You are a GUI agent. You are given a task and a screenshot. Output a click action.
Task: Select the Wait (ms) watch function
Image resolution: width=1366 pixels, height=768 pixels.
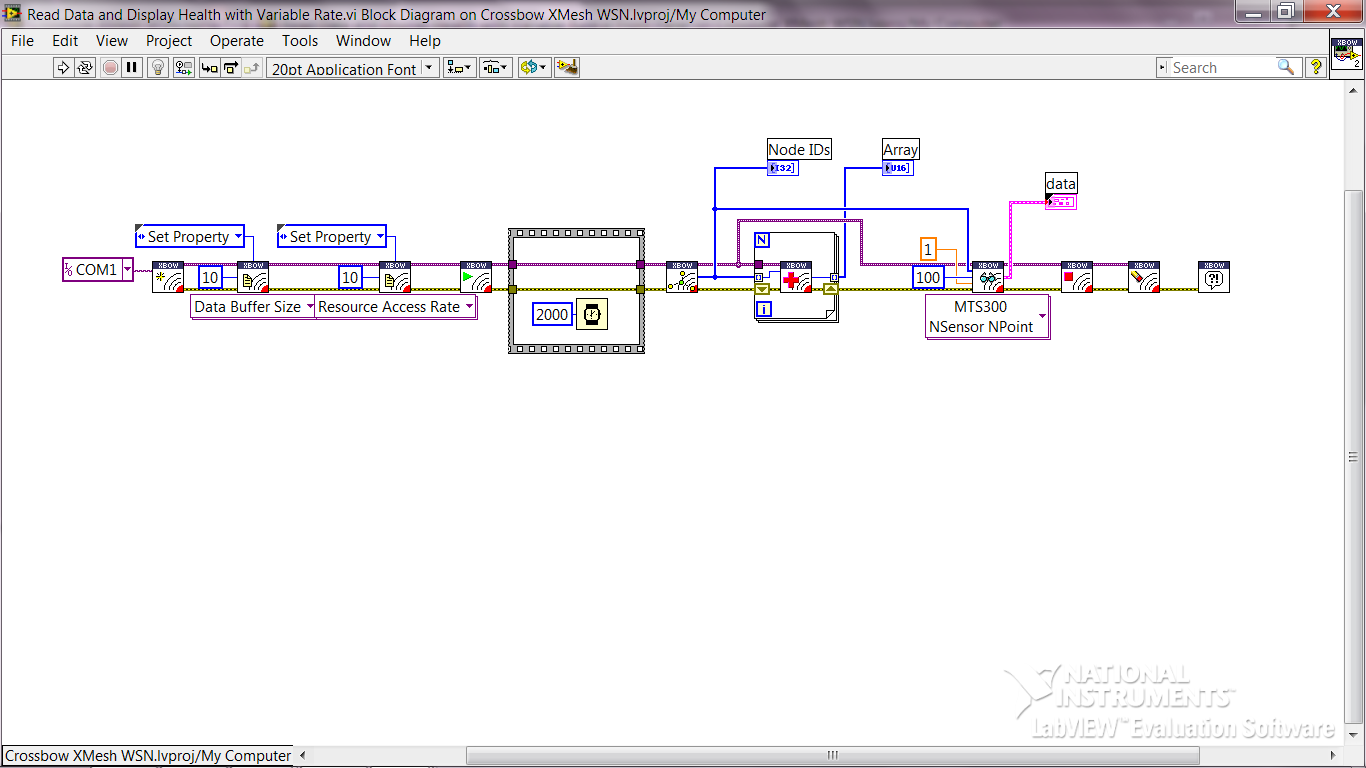[592, 314]
